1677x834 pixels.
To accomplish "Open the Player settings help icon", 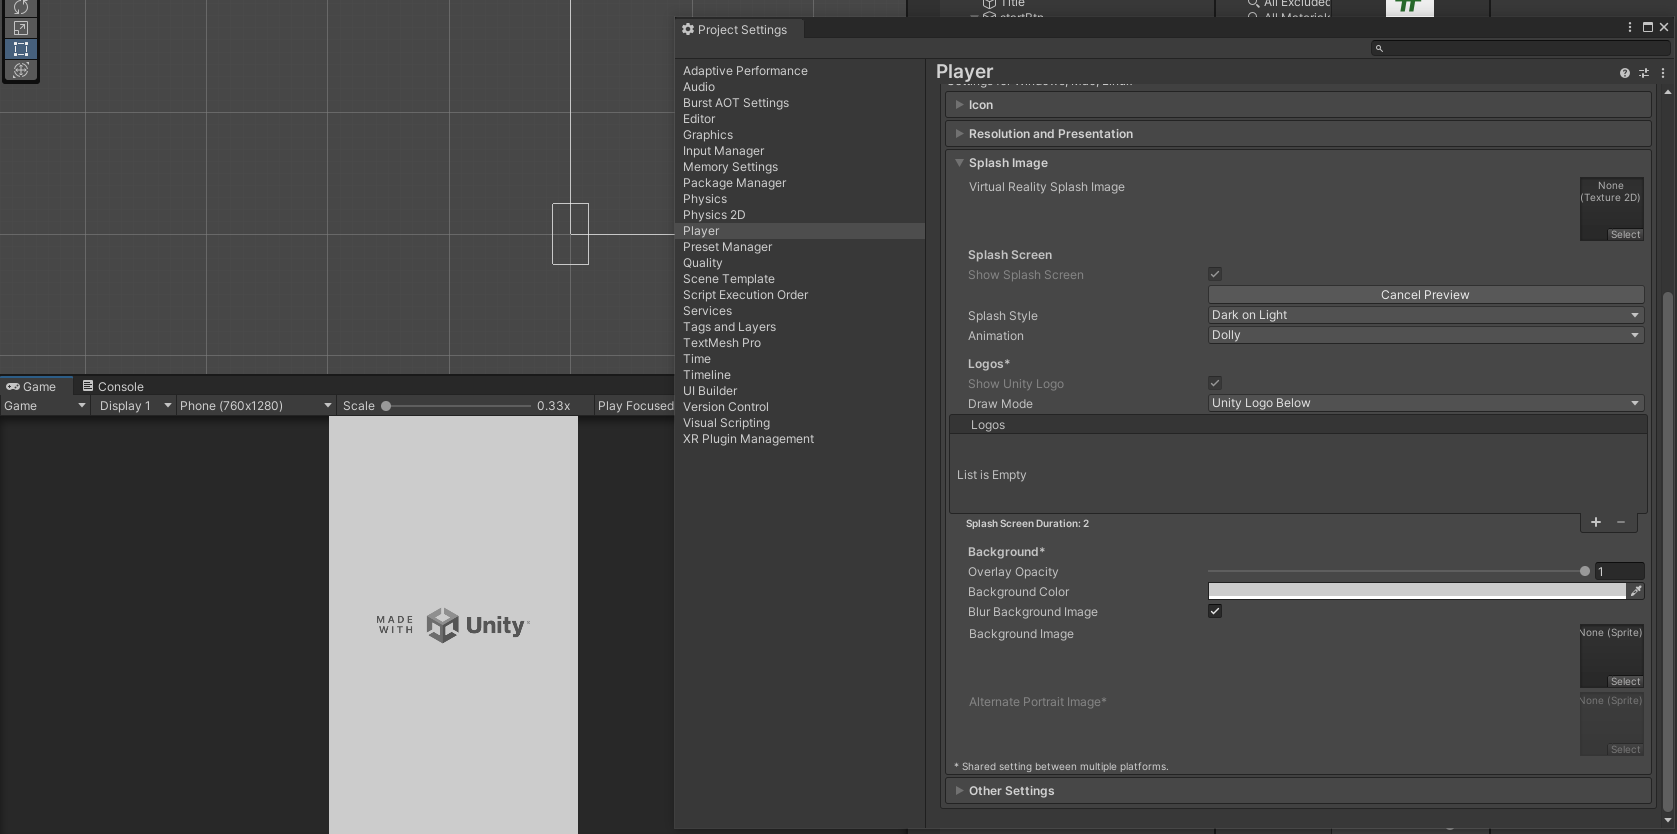I will [x=1625, y=73].
